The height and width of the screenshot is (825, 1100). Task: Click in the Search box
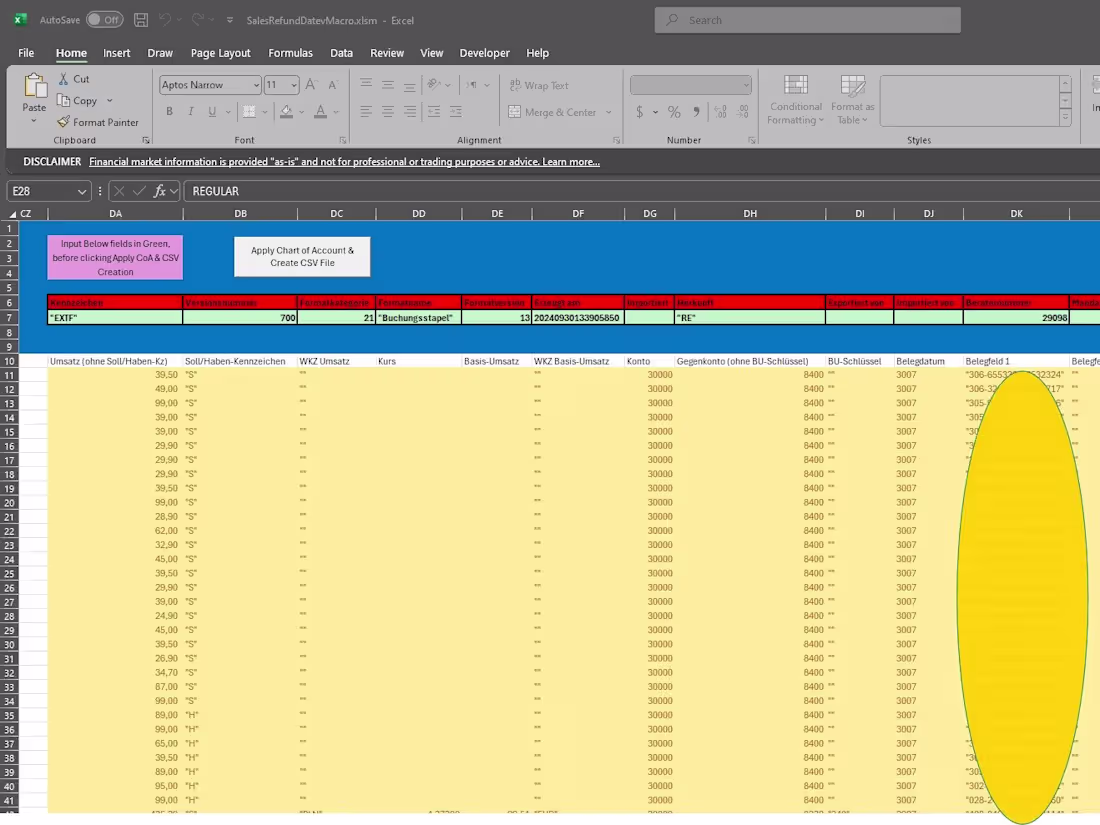pos(807,20)
